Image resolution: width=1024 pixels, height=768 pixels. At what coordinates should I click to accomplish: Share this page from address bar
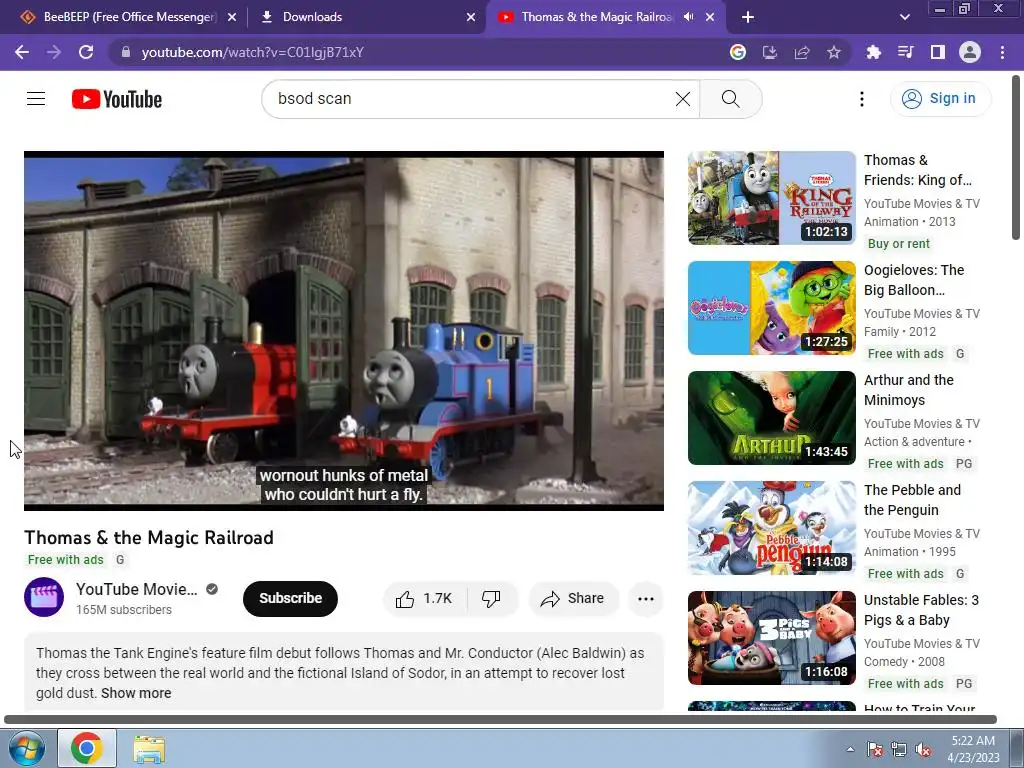pos(801,52)
